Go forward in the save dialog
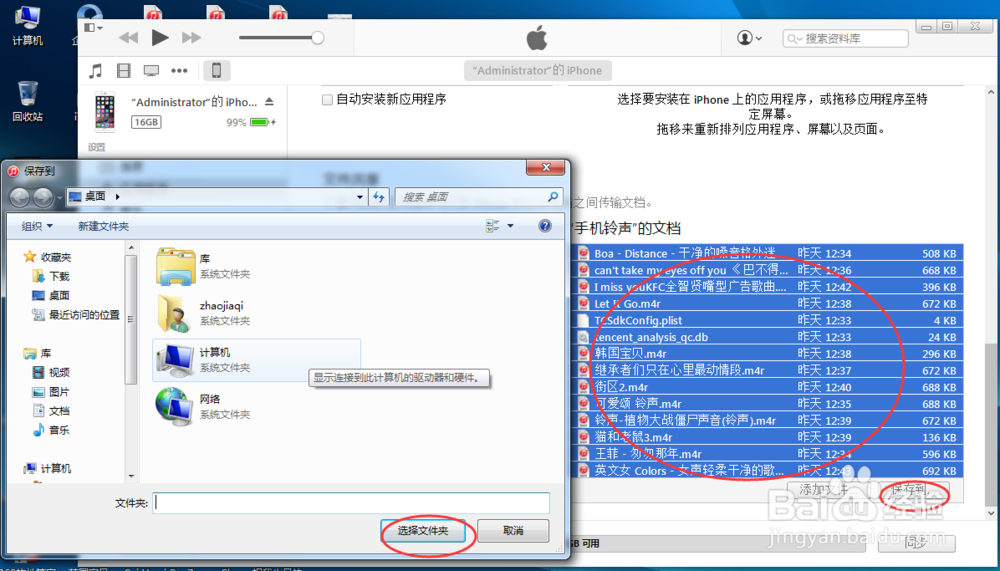The width and height of the screenshot is (1000, 571). [x=43, y=197]
